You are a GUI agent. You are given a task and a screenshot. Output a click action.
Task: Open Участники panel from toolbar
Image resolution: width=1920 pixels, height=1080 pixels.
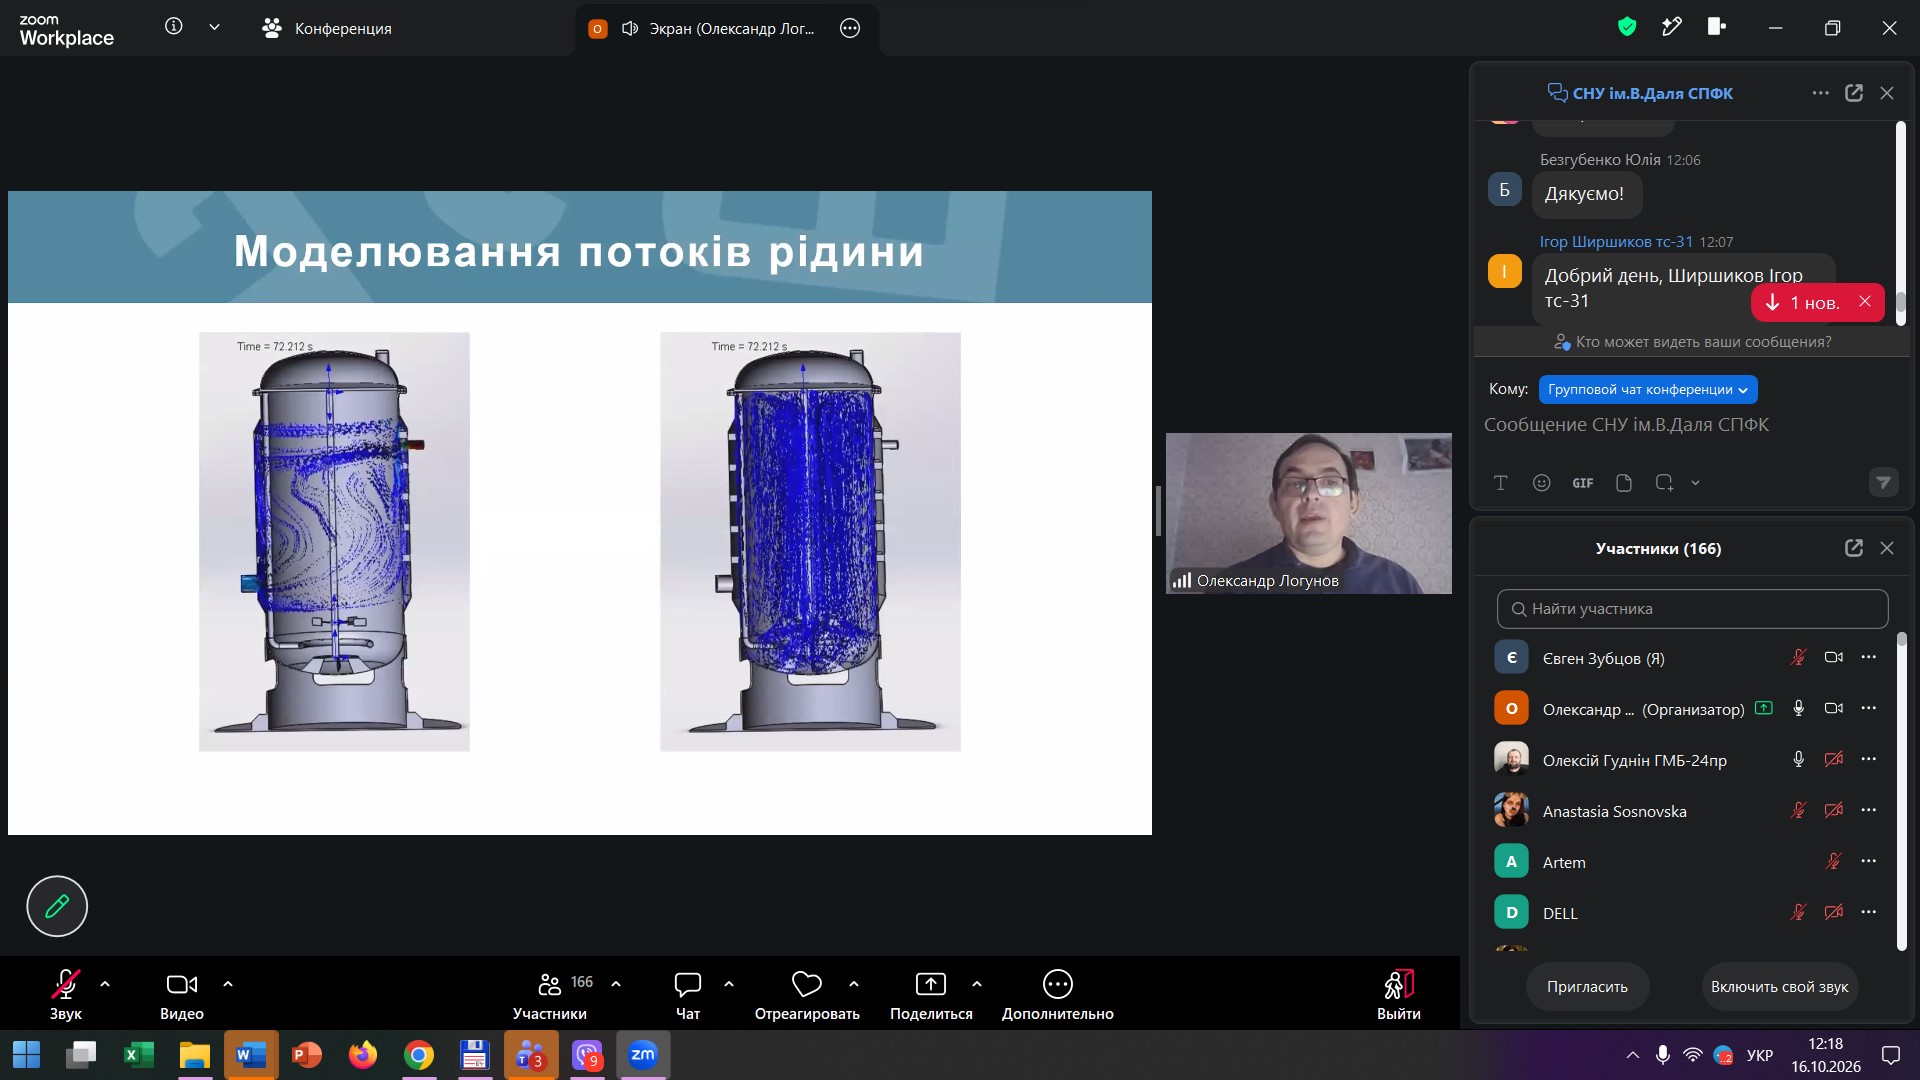coord(551,995)
